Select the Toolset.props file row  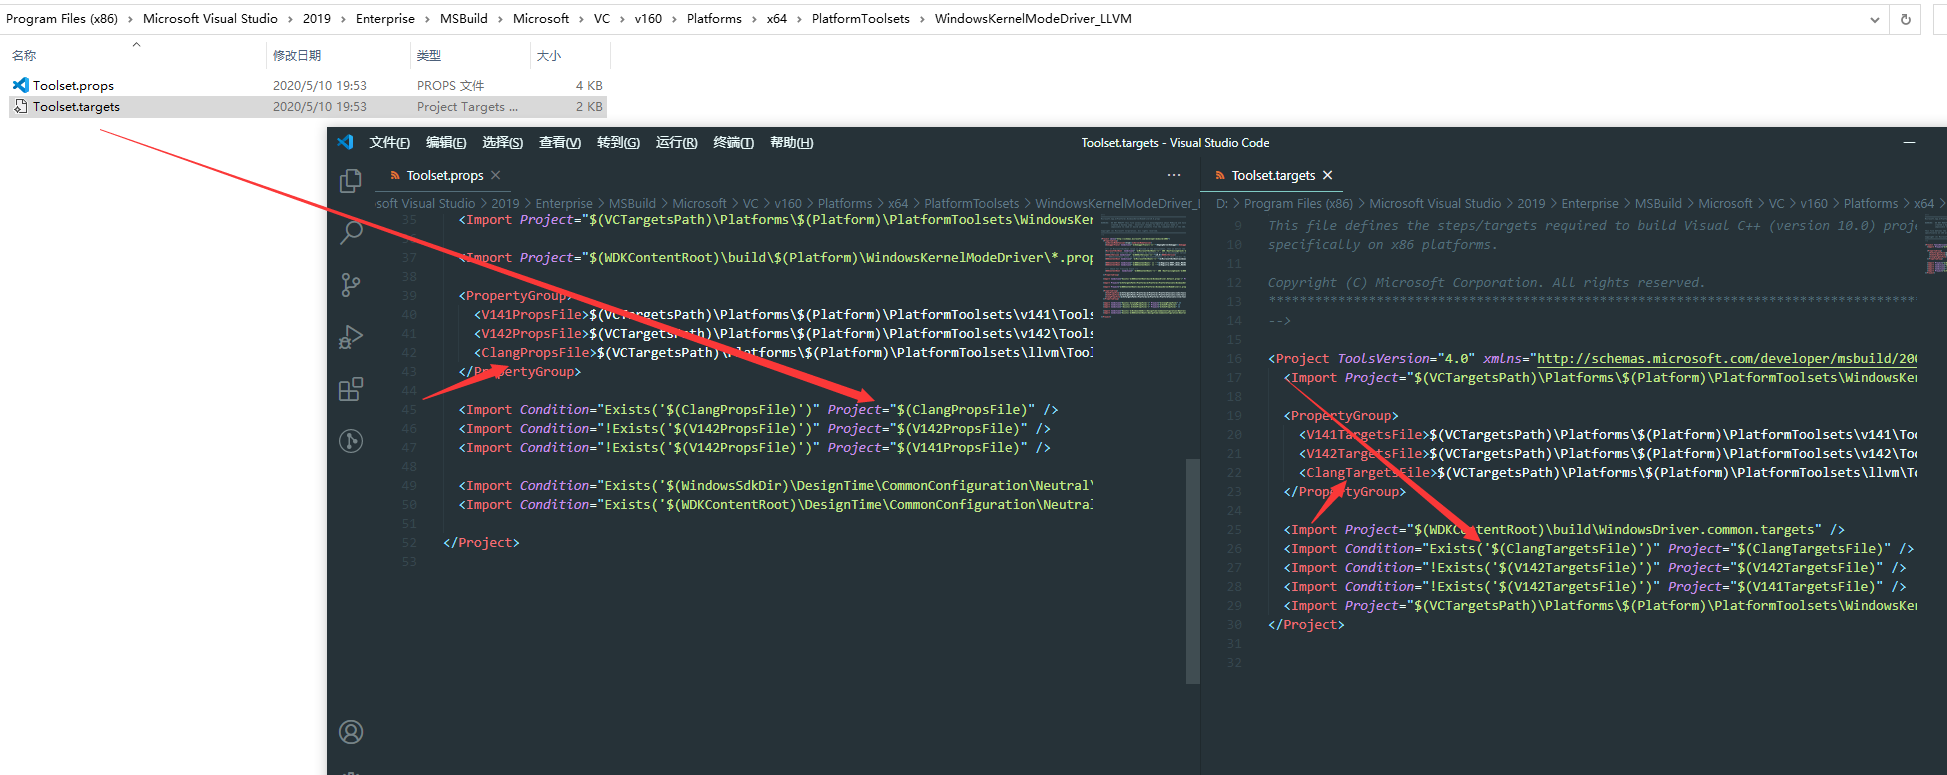coord(307,85)
